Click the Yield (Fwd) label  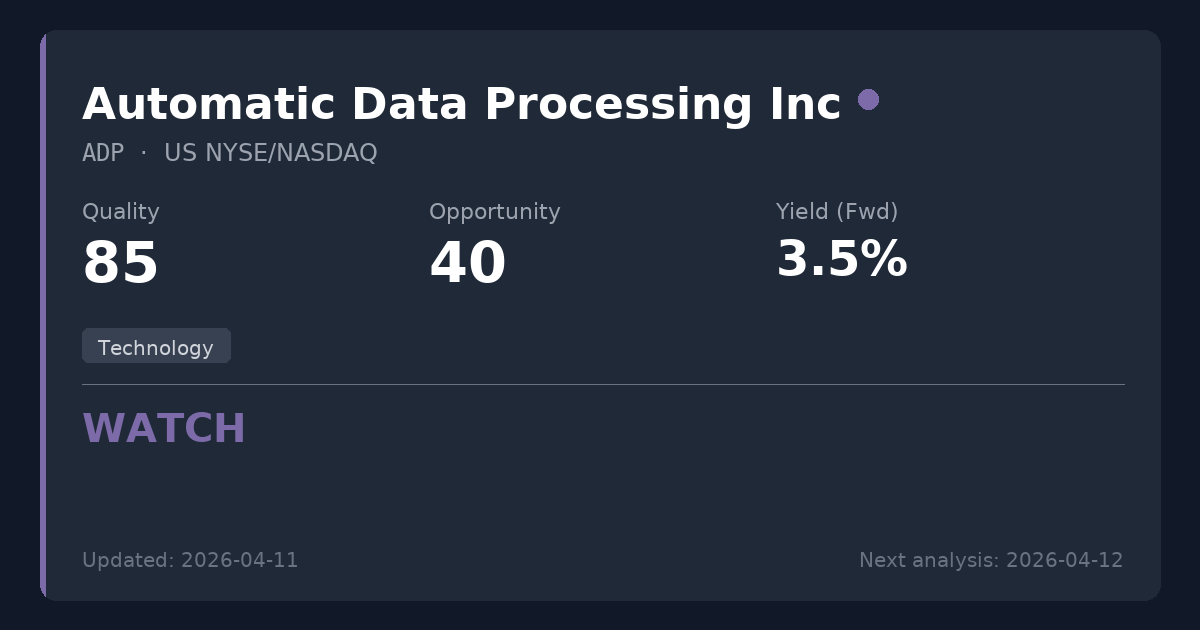point(836,212)
